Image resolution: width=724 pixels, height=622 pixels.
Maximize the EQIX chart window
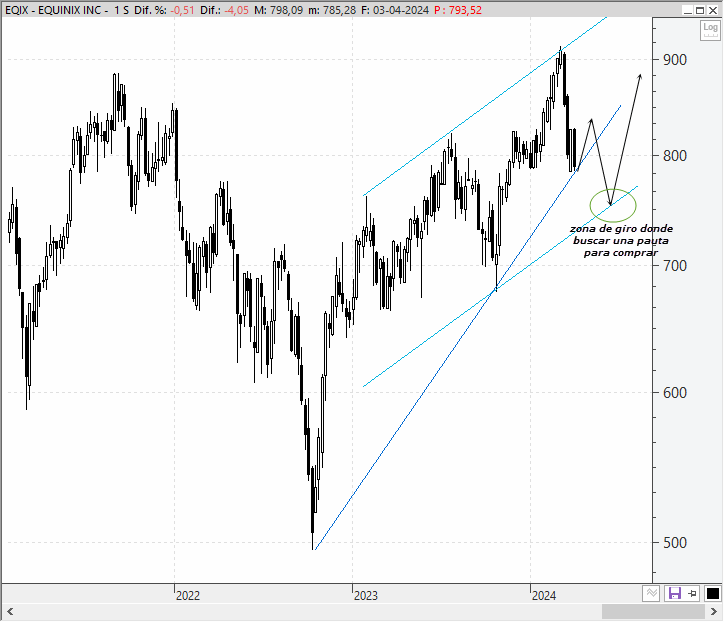[700, 10]
